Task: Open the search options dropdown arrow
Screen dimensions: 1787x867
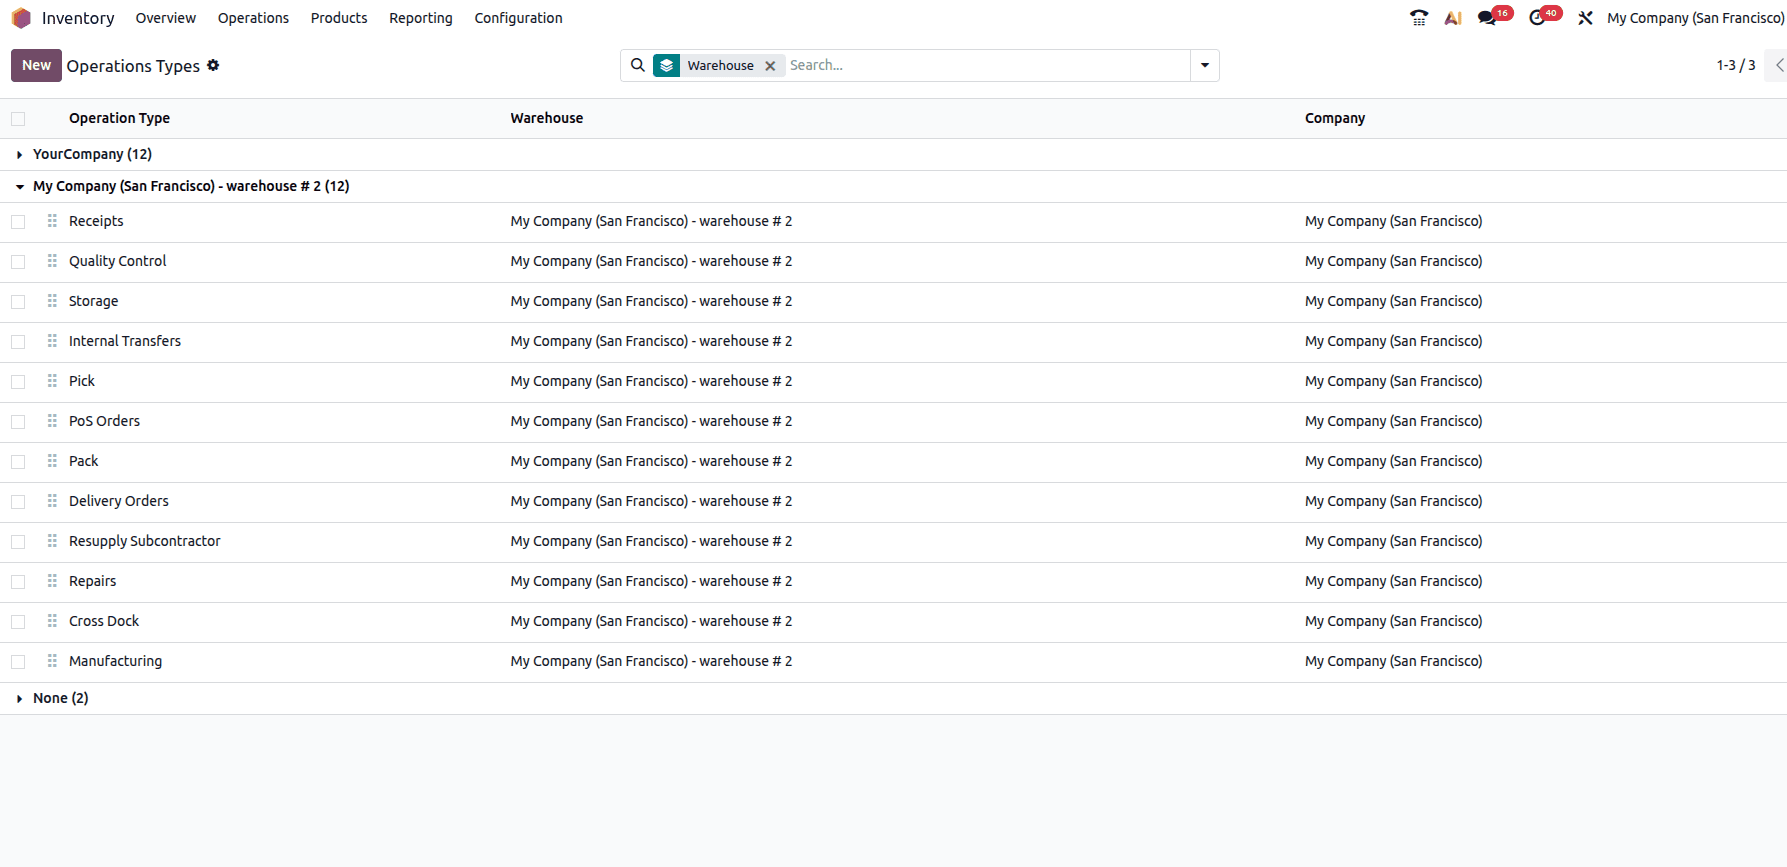Action: [1205, 65]
